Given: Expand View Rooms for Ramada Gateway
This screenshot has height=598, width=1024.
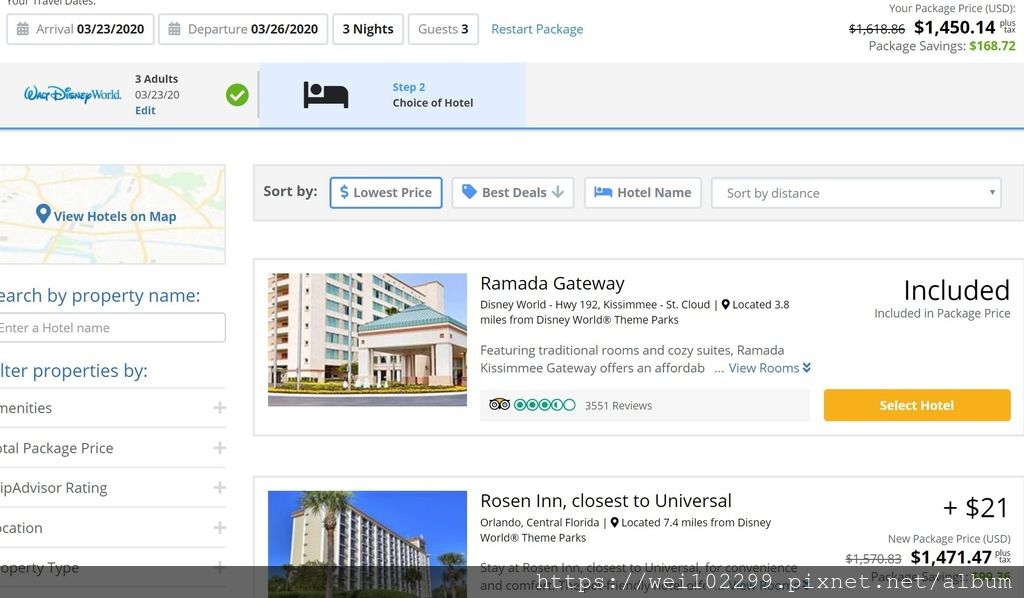Looking at the screenshot, I should point(769,368).
